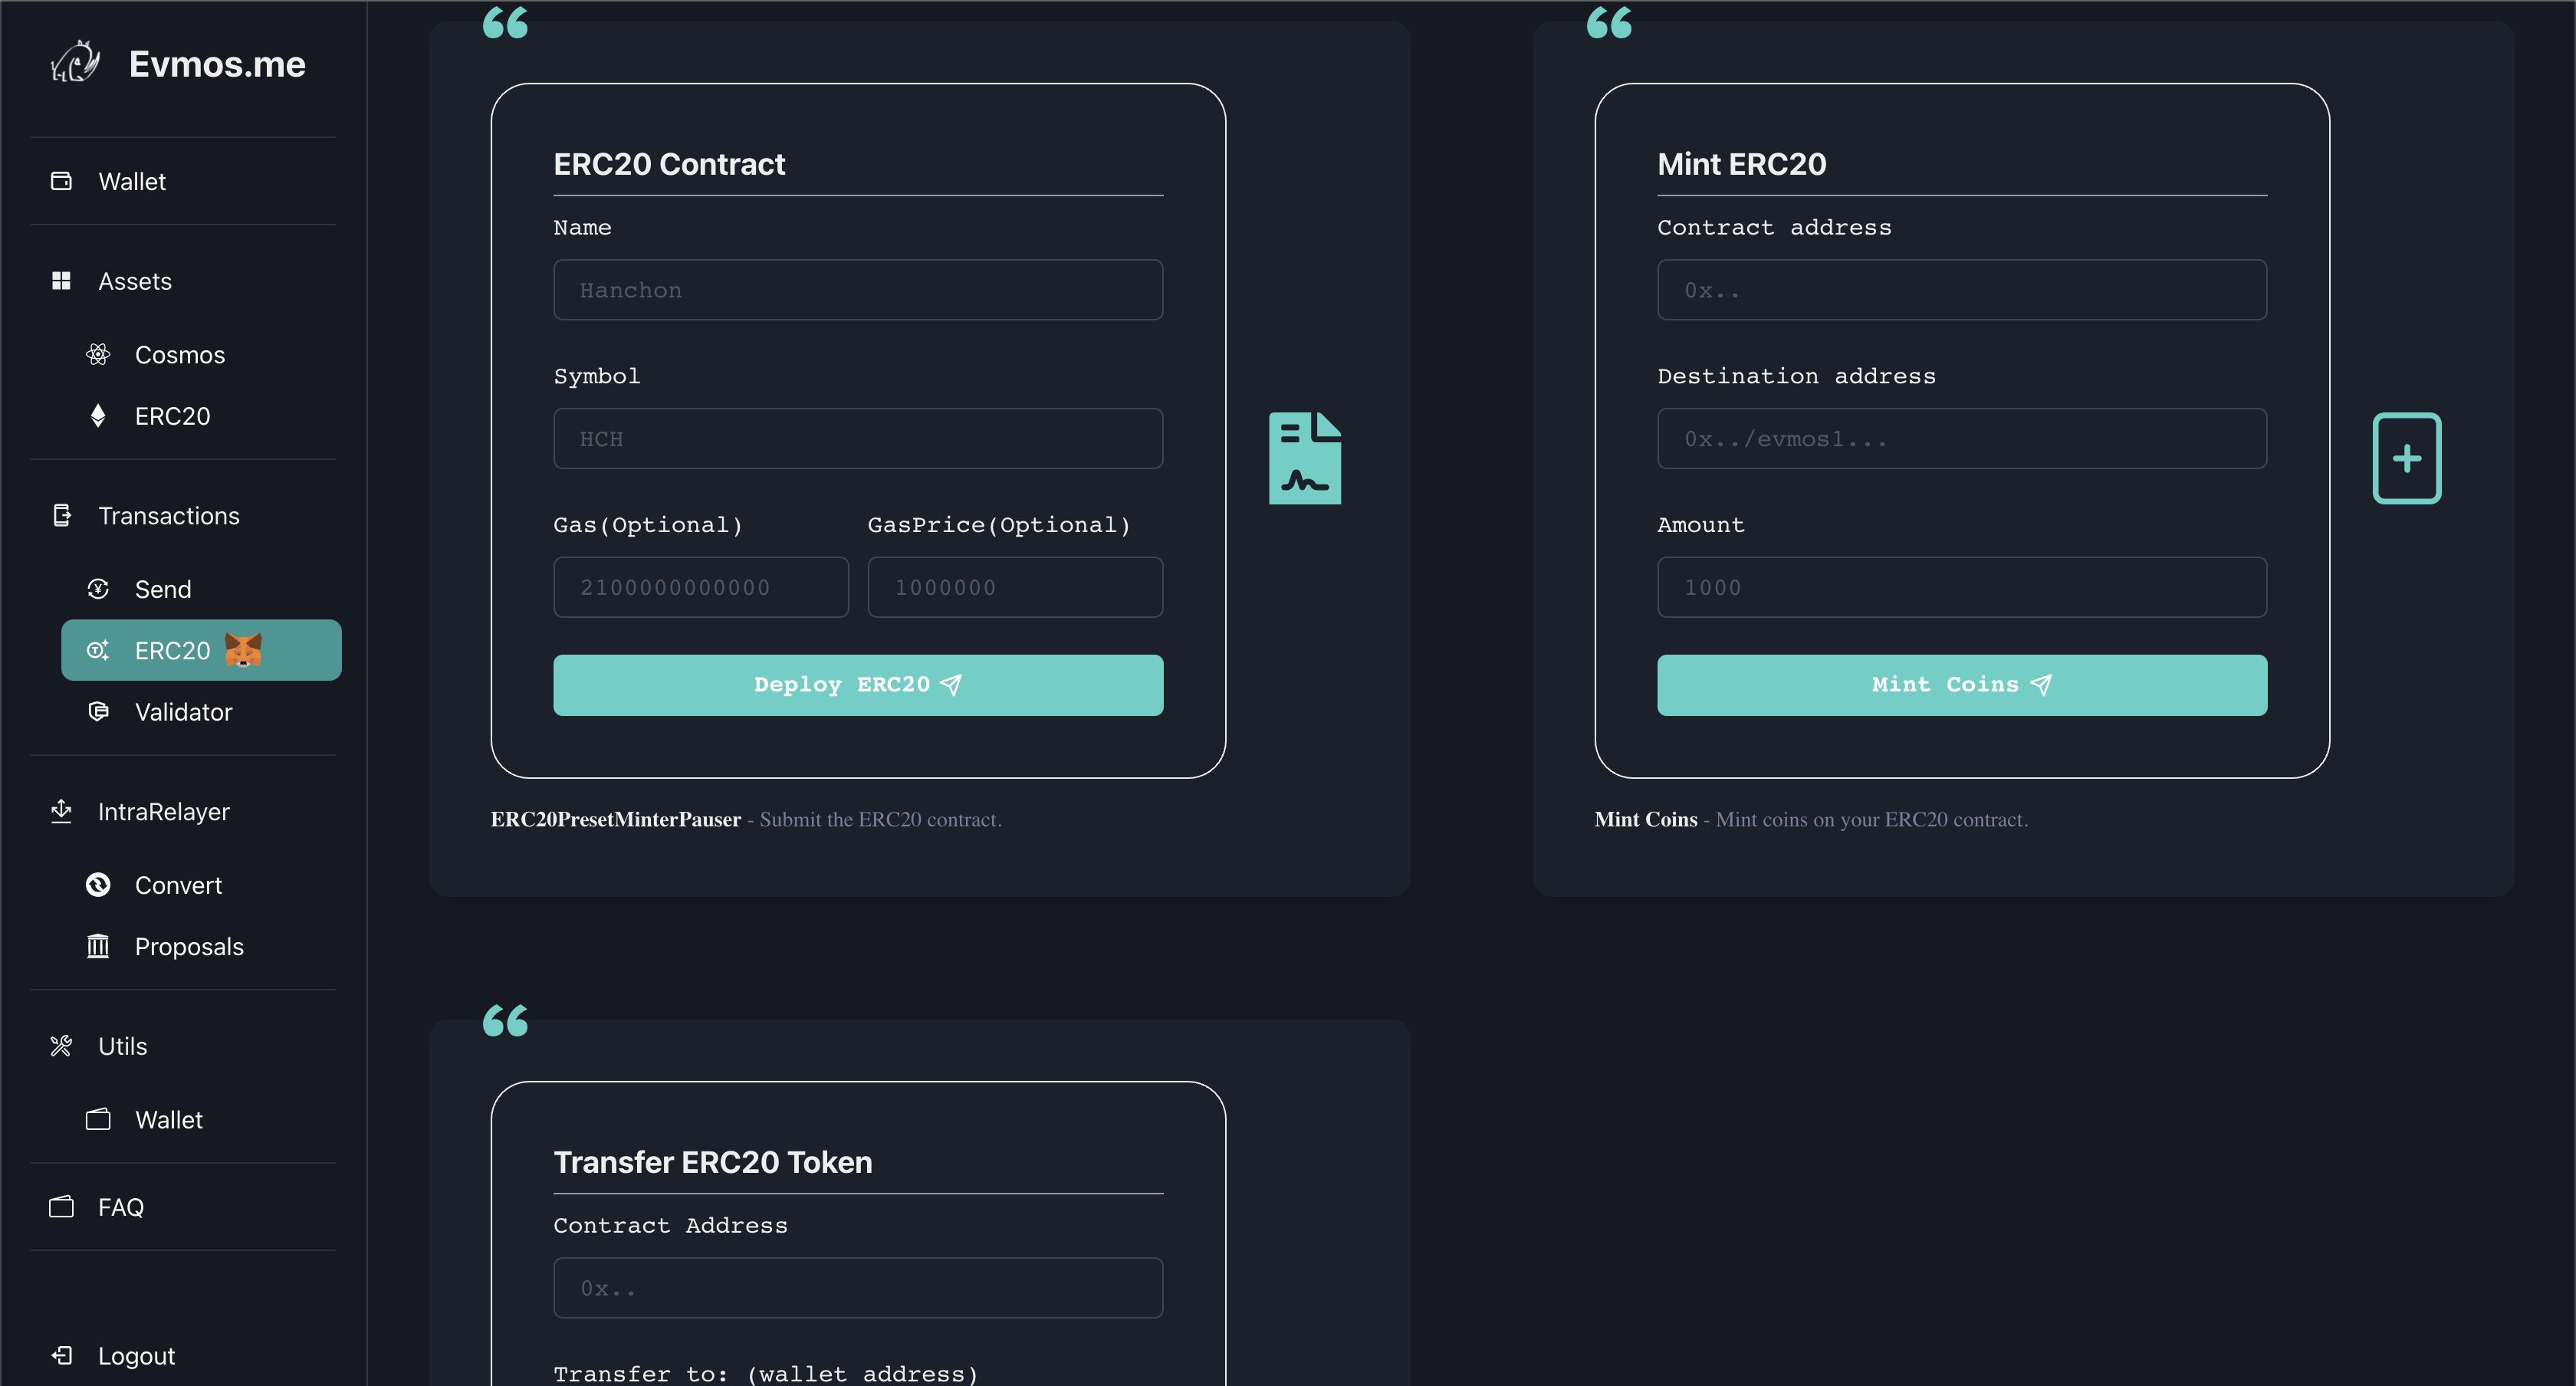Screen dimensions: 2576x1386
Task: Click the MetaMask fox icon
Action: (x=243, y=650)
